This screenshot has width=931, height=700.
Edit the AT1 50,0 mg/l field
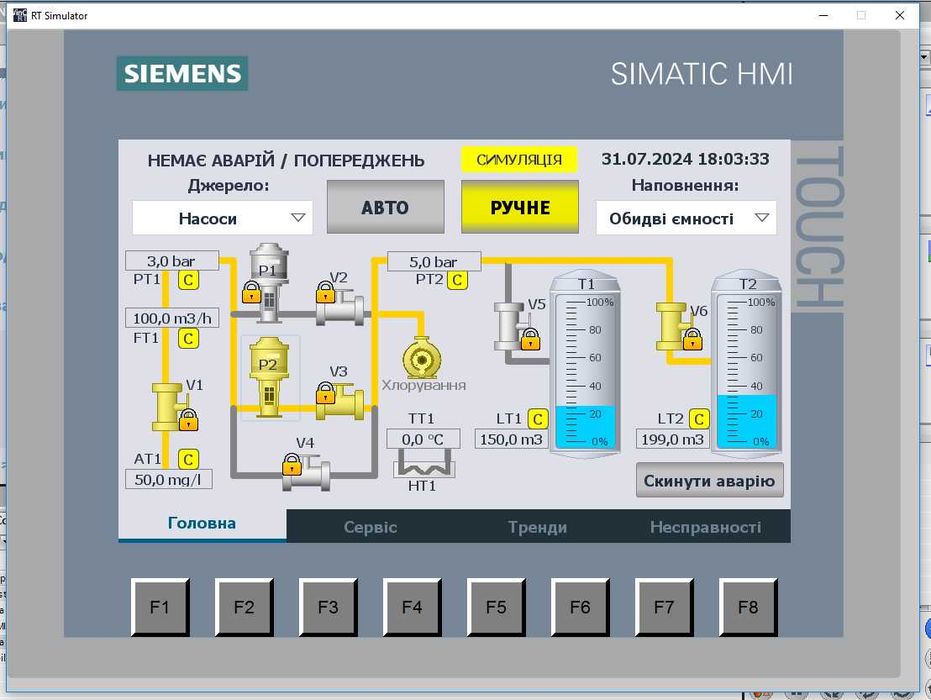point(169,479)
